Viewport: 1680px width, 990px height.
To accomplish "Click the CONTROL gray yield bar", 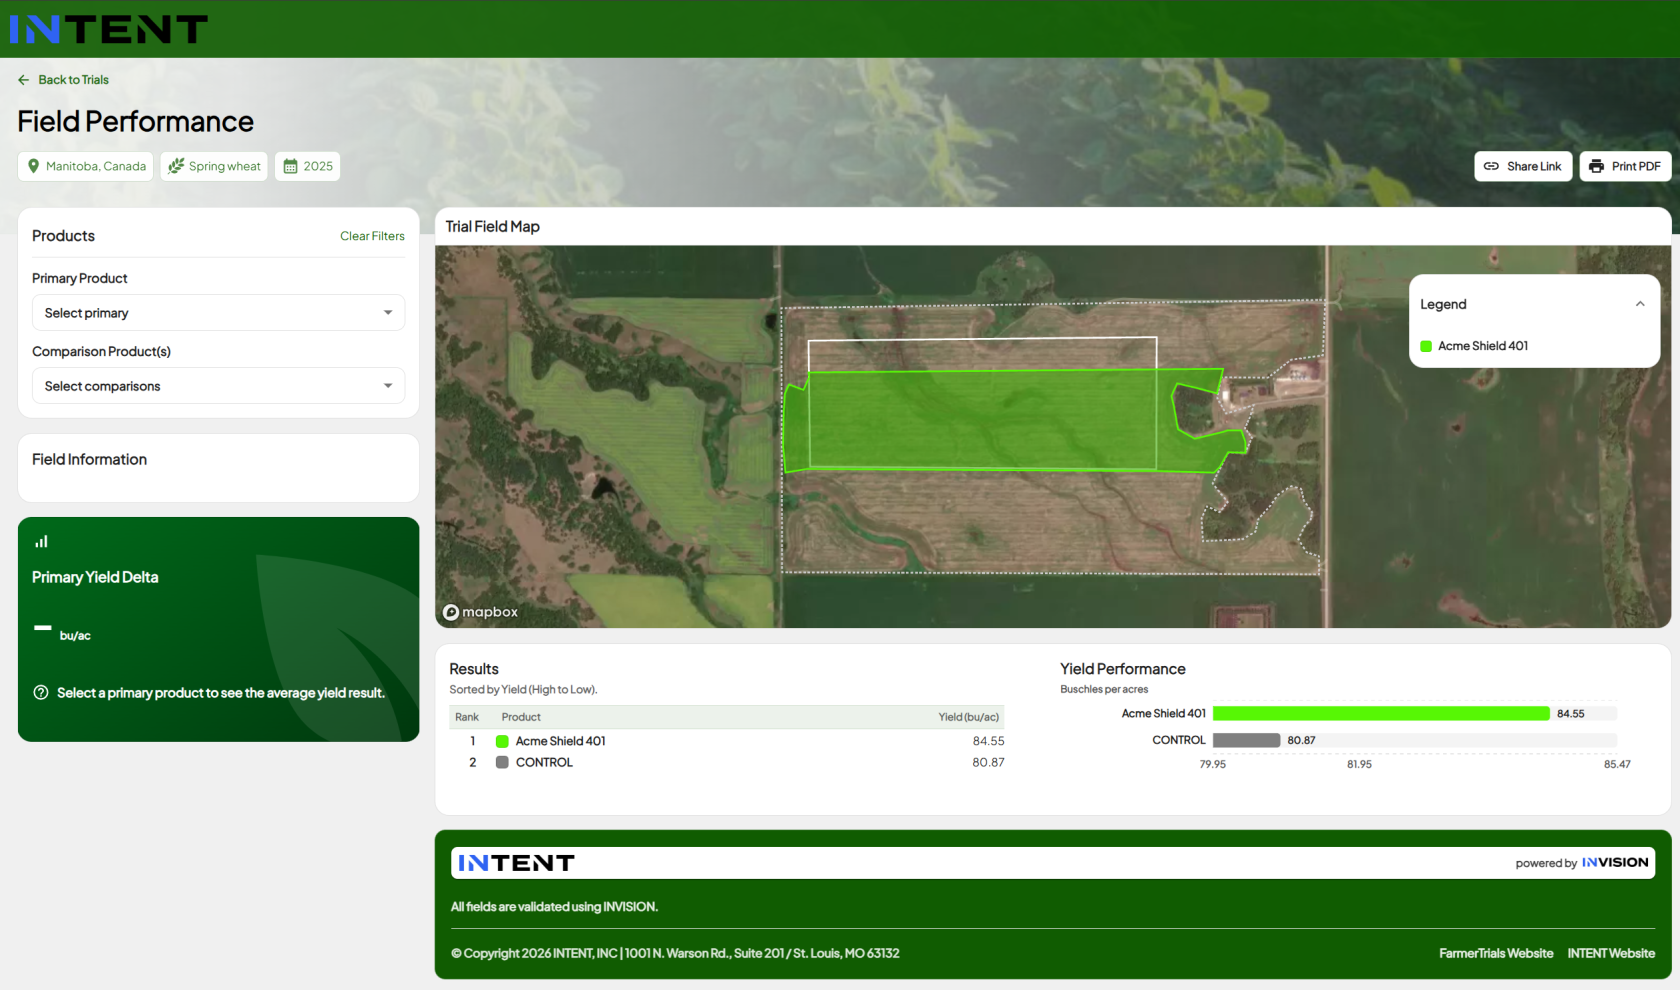I will (1246, 740).
